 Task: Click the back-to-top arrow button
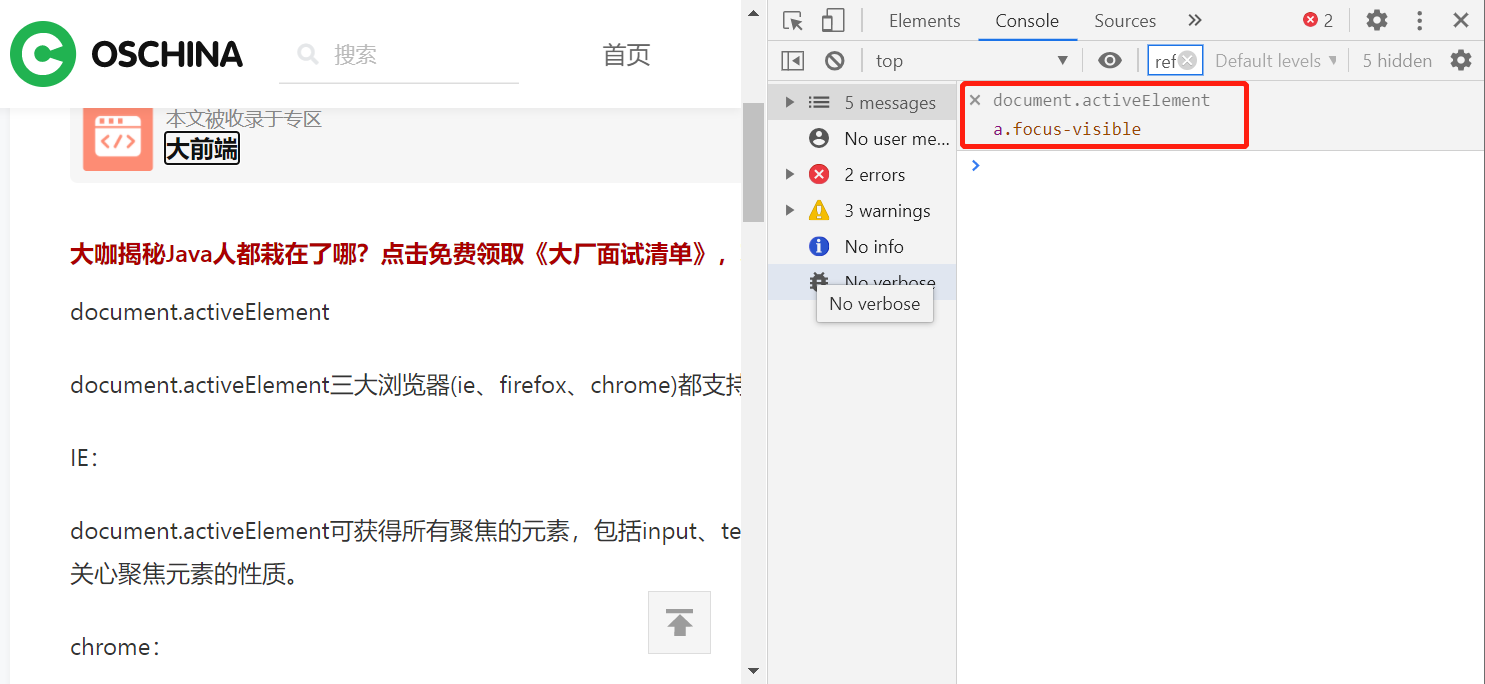click(679, 622)
